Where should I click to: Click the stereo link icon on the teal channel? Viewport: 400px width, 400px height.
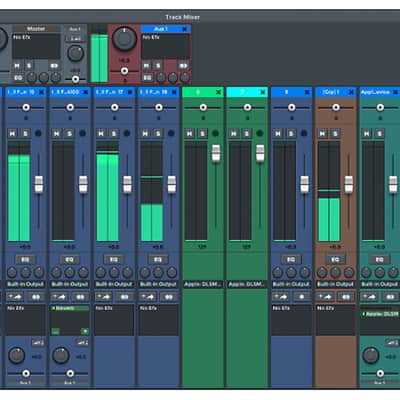click(x=390, y=296)
